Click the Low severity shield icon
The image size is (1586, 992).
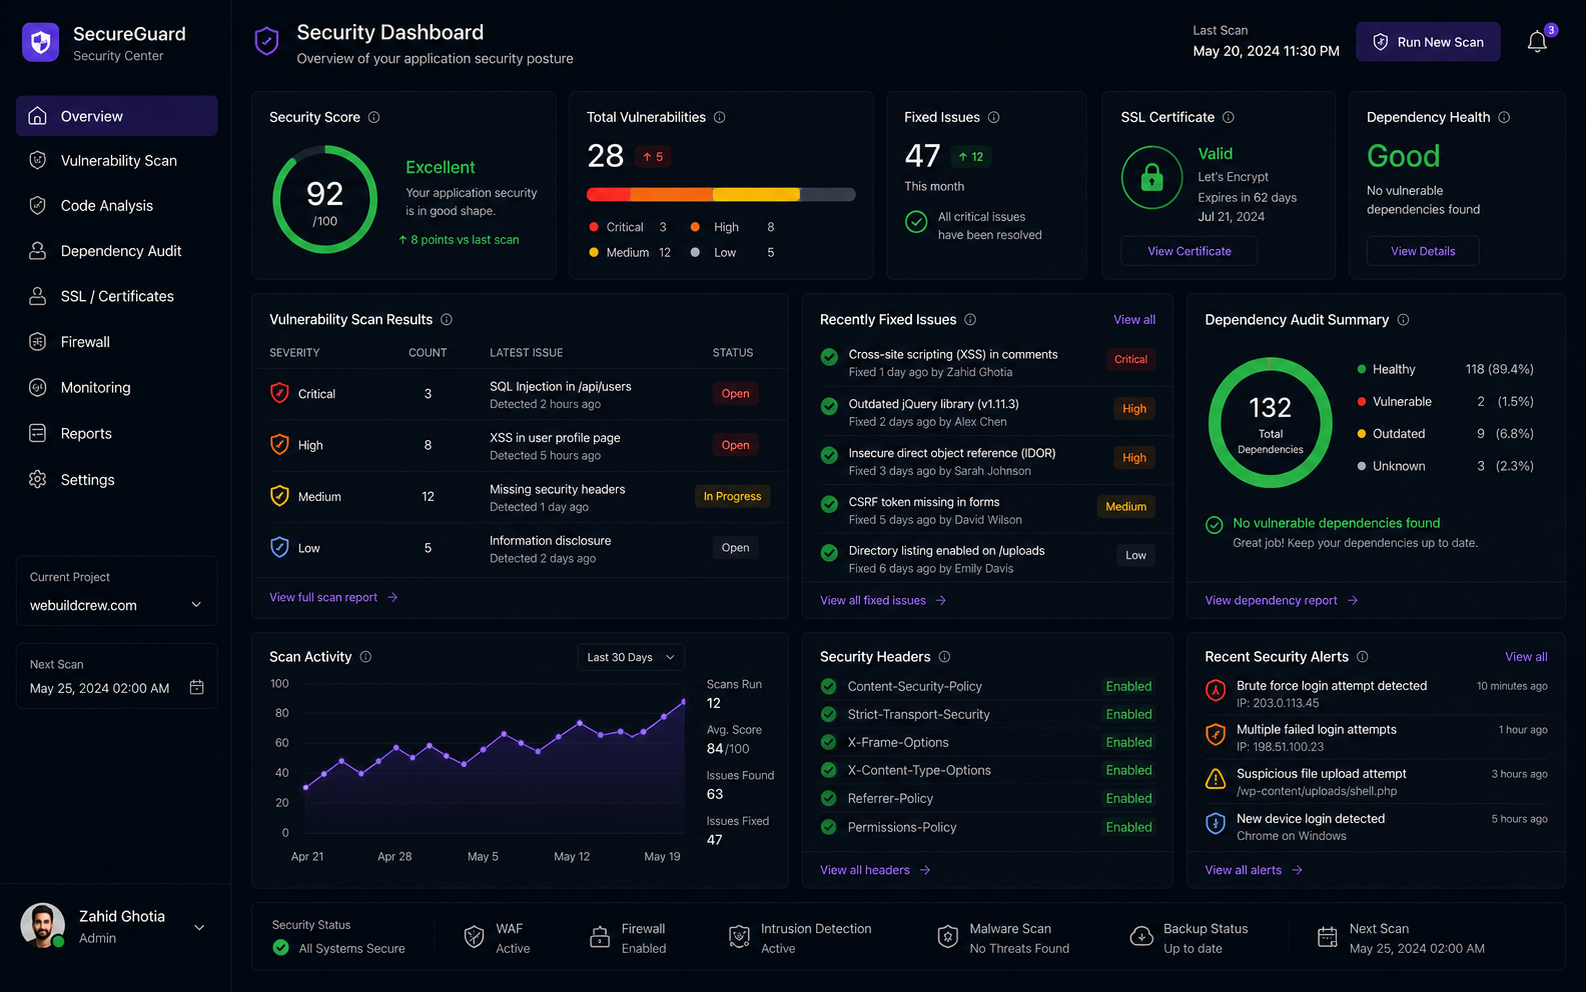[x=280, y=547]
